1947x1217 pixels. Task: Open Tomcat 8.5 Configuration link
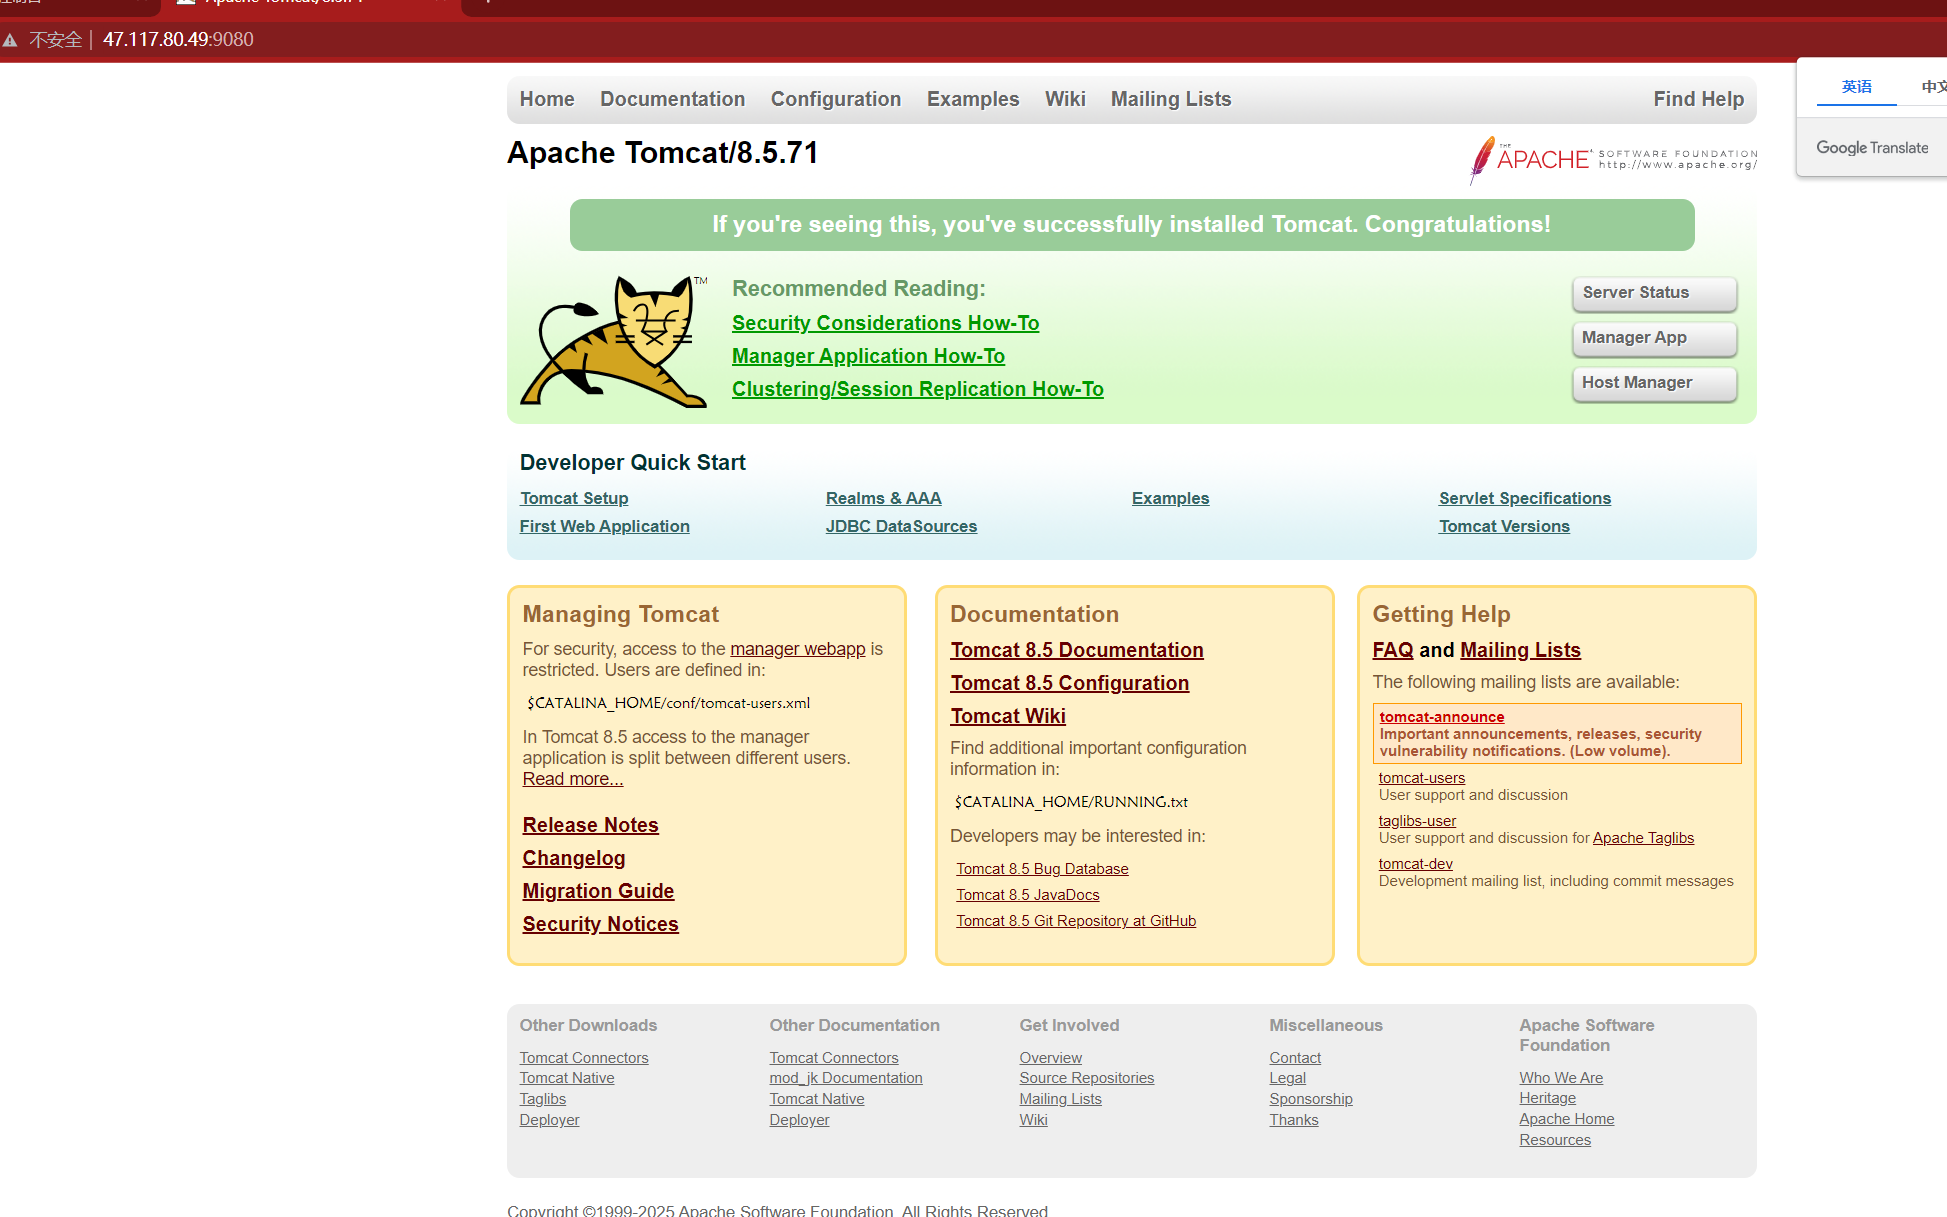[1069, 683]
